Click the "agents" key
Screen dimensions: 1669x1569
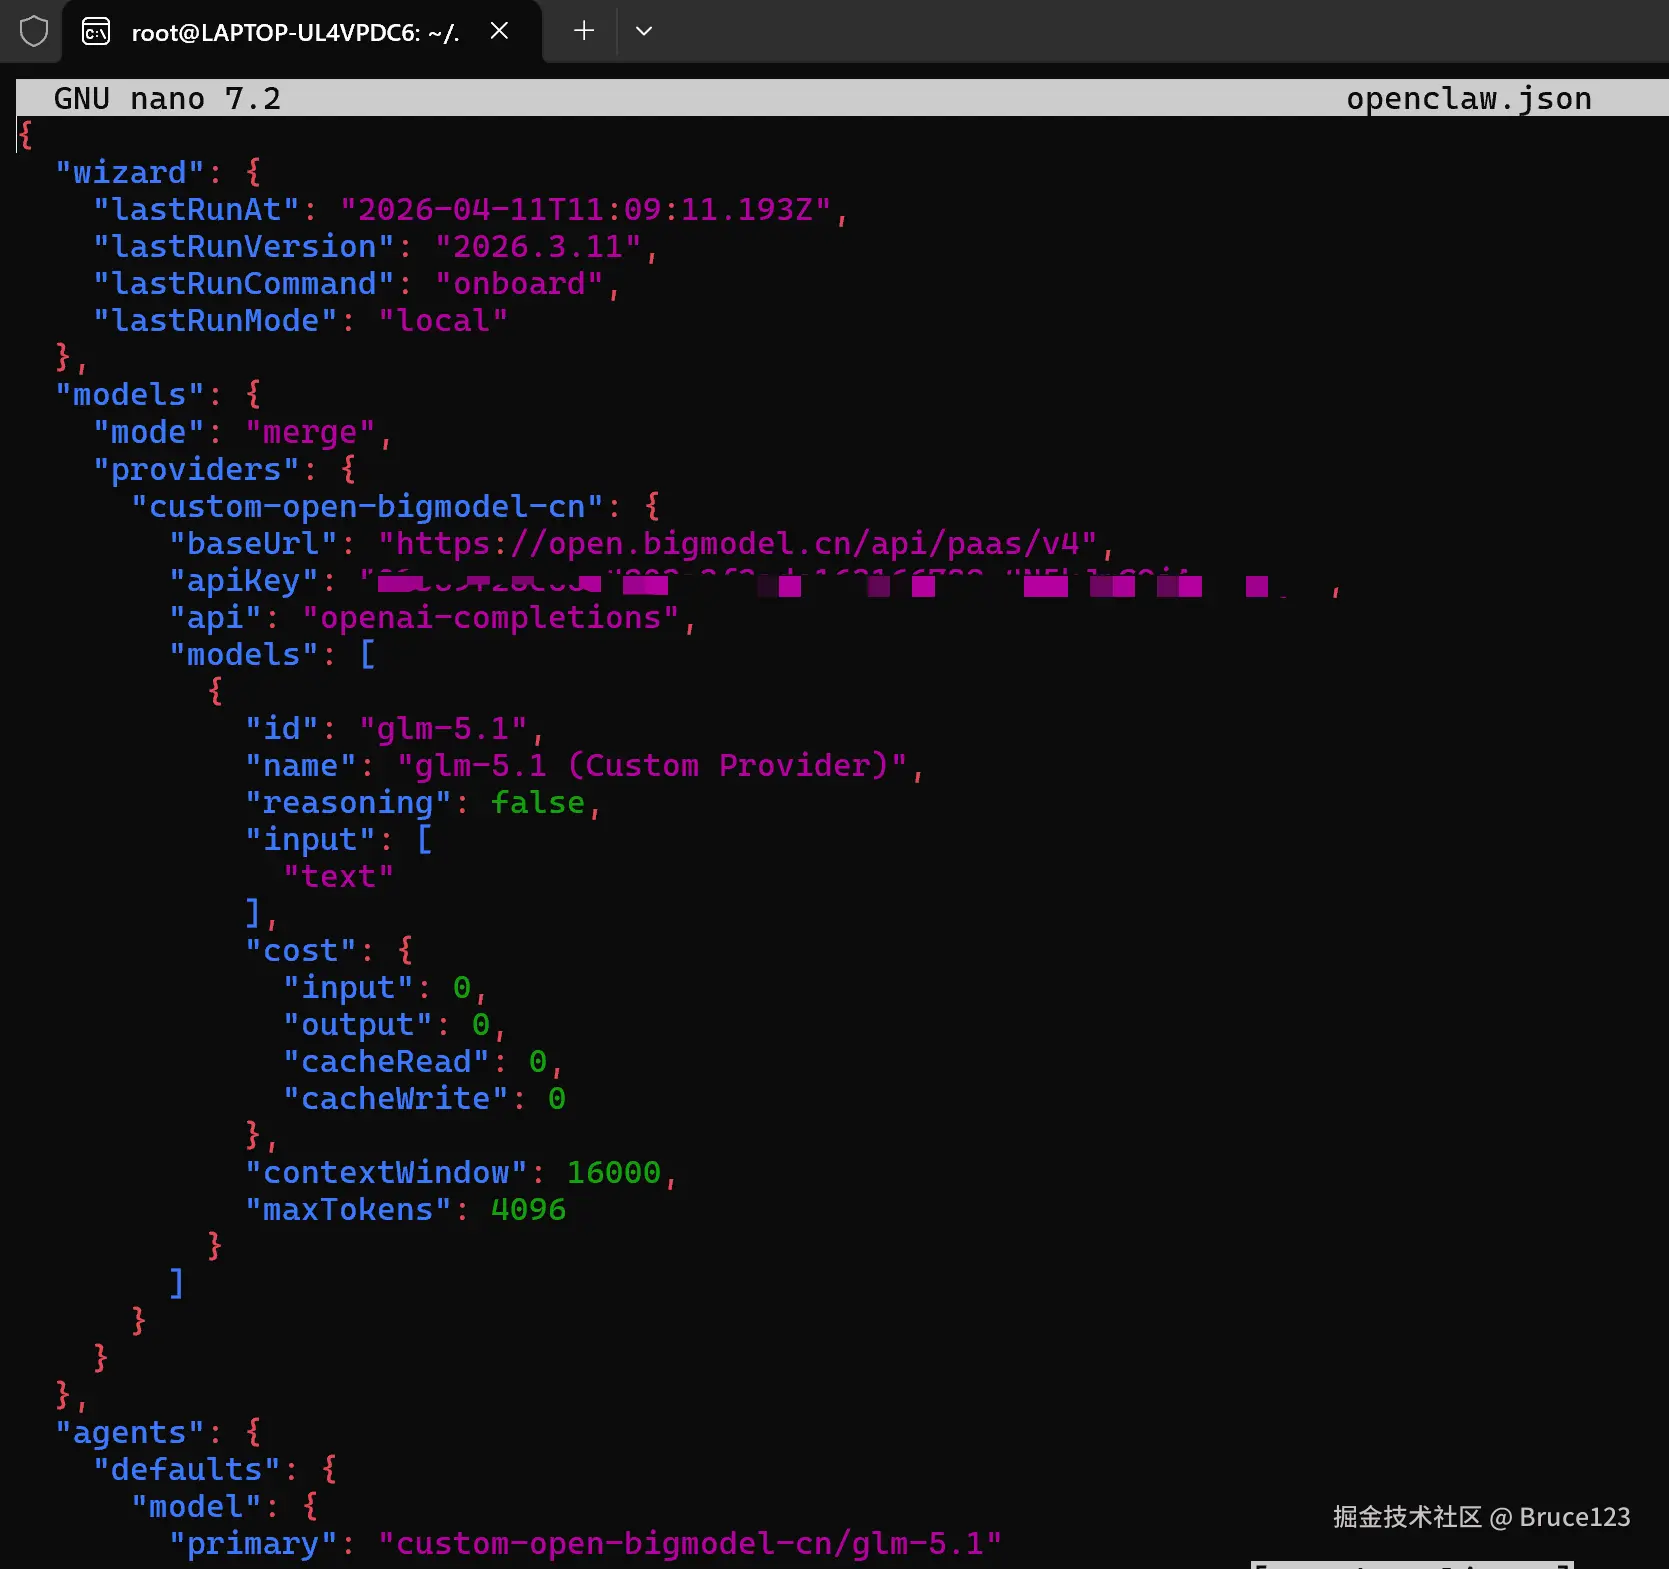click(x=130, y=1432)
